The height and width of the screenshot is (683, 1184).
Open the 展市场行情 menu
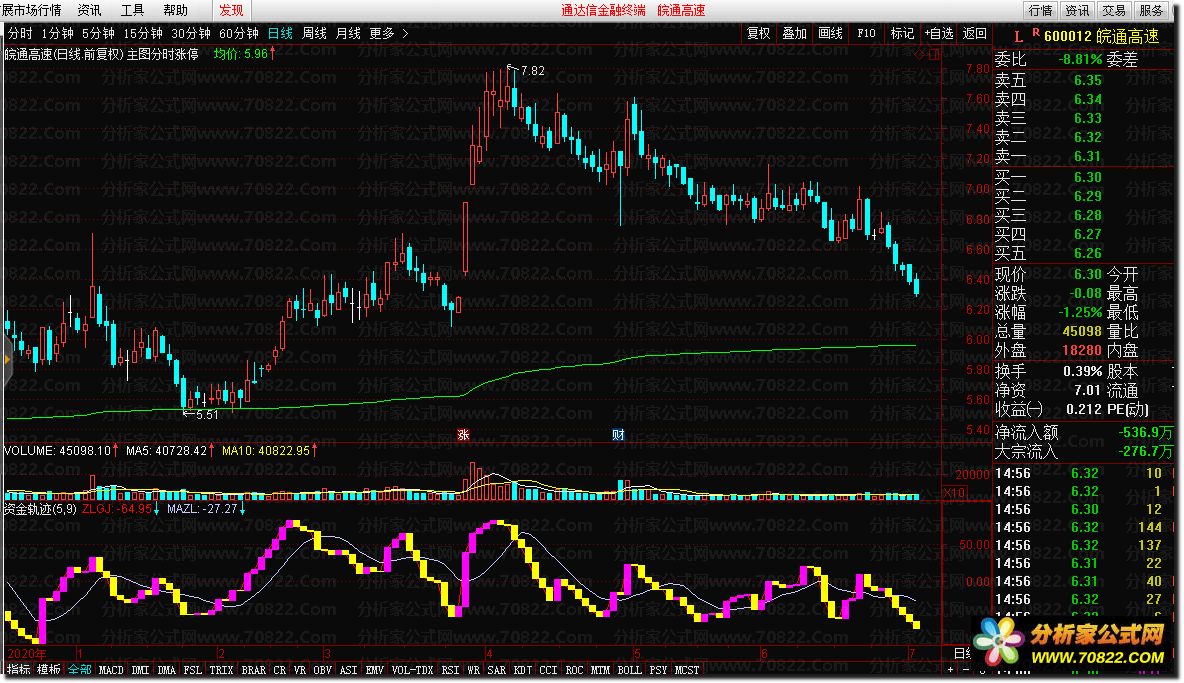31,11
